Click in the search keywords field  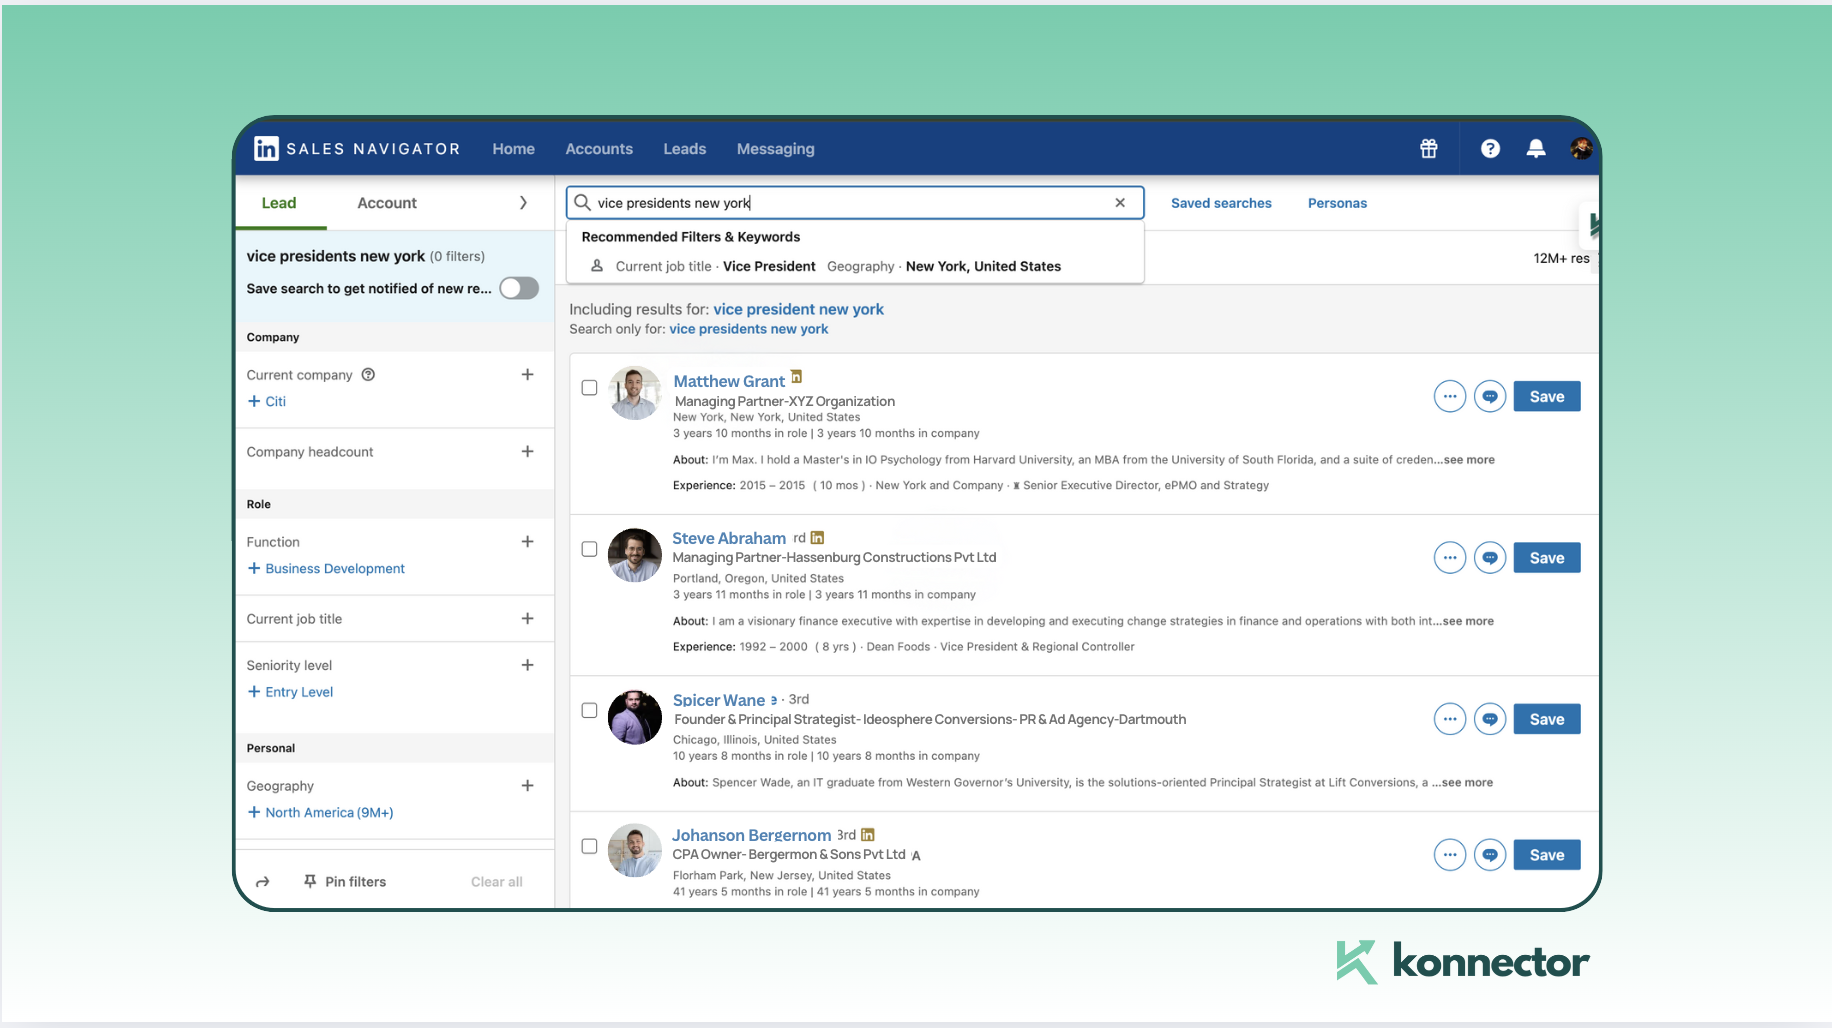pos(855,203)
